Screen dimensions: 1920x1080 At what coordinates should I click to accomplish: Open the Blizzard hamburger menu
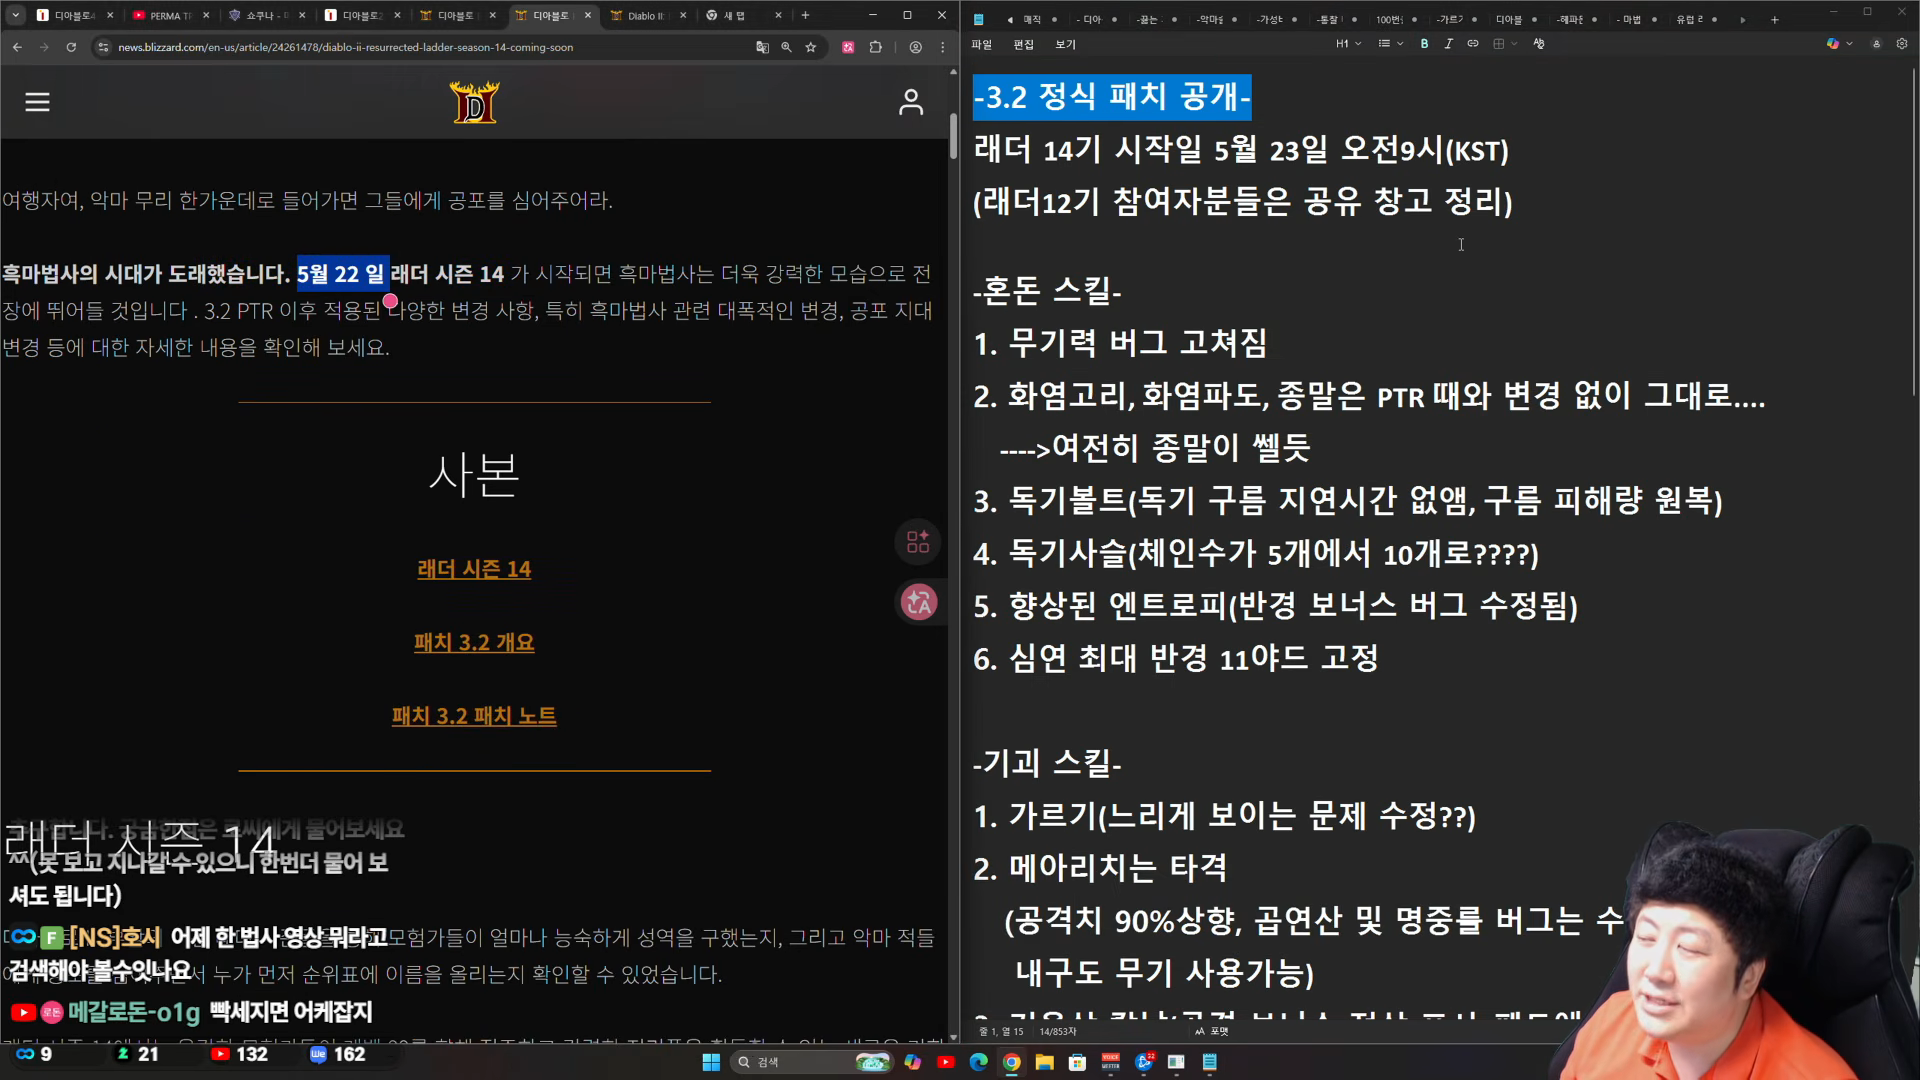pyautogui.click(x=37, y=102)
